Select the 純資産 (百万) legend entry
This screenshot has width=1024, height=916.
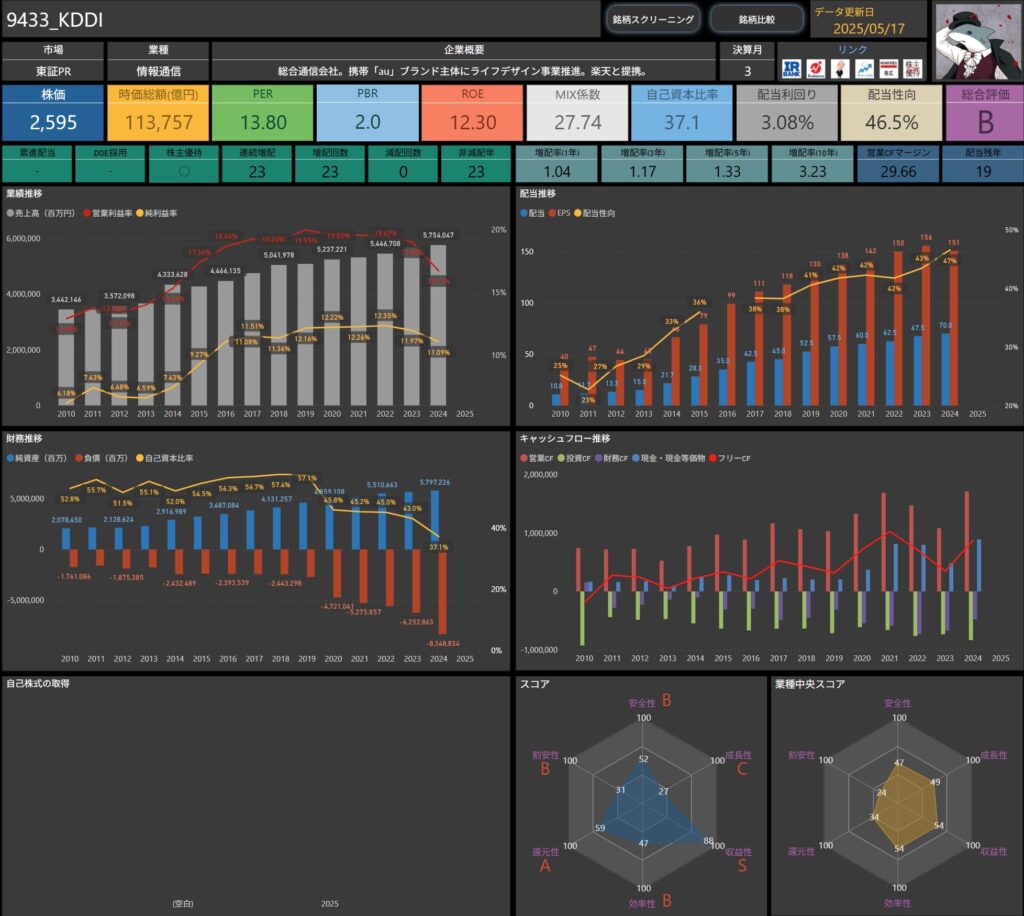click(x=37, y=458)
